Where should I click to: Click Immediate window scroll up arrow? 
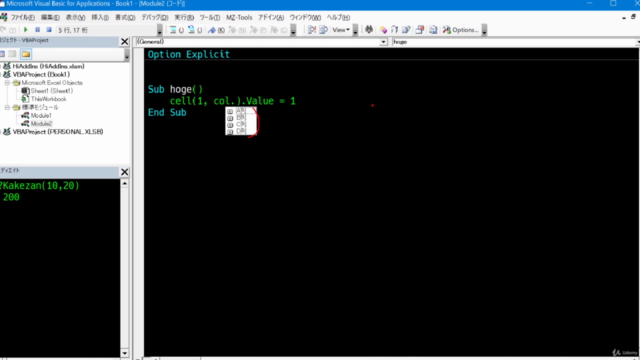[124, 183]
